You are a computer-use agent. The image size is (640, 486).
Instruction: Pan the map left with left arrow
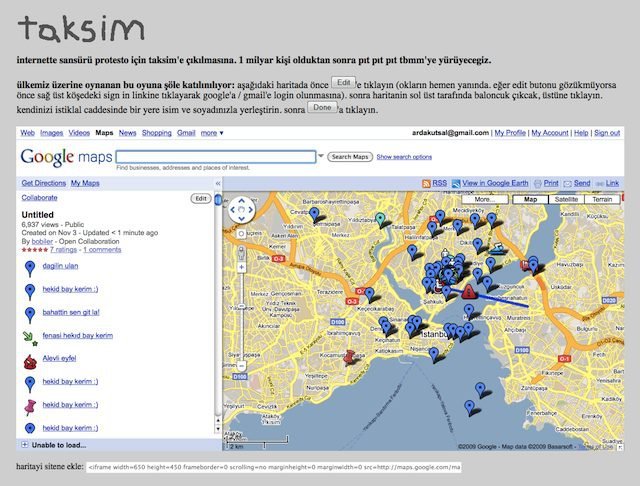[x=232, y=210]
